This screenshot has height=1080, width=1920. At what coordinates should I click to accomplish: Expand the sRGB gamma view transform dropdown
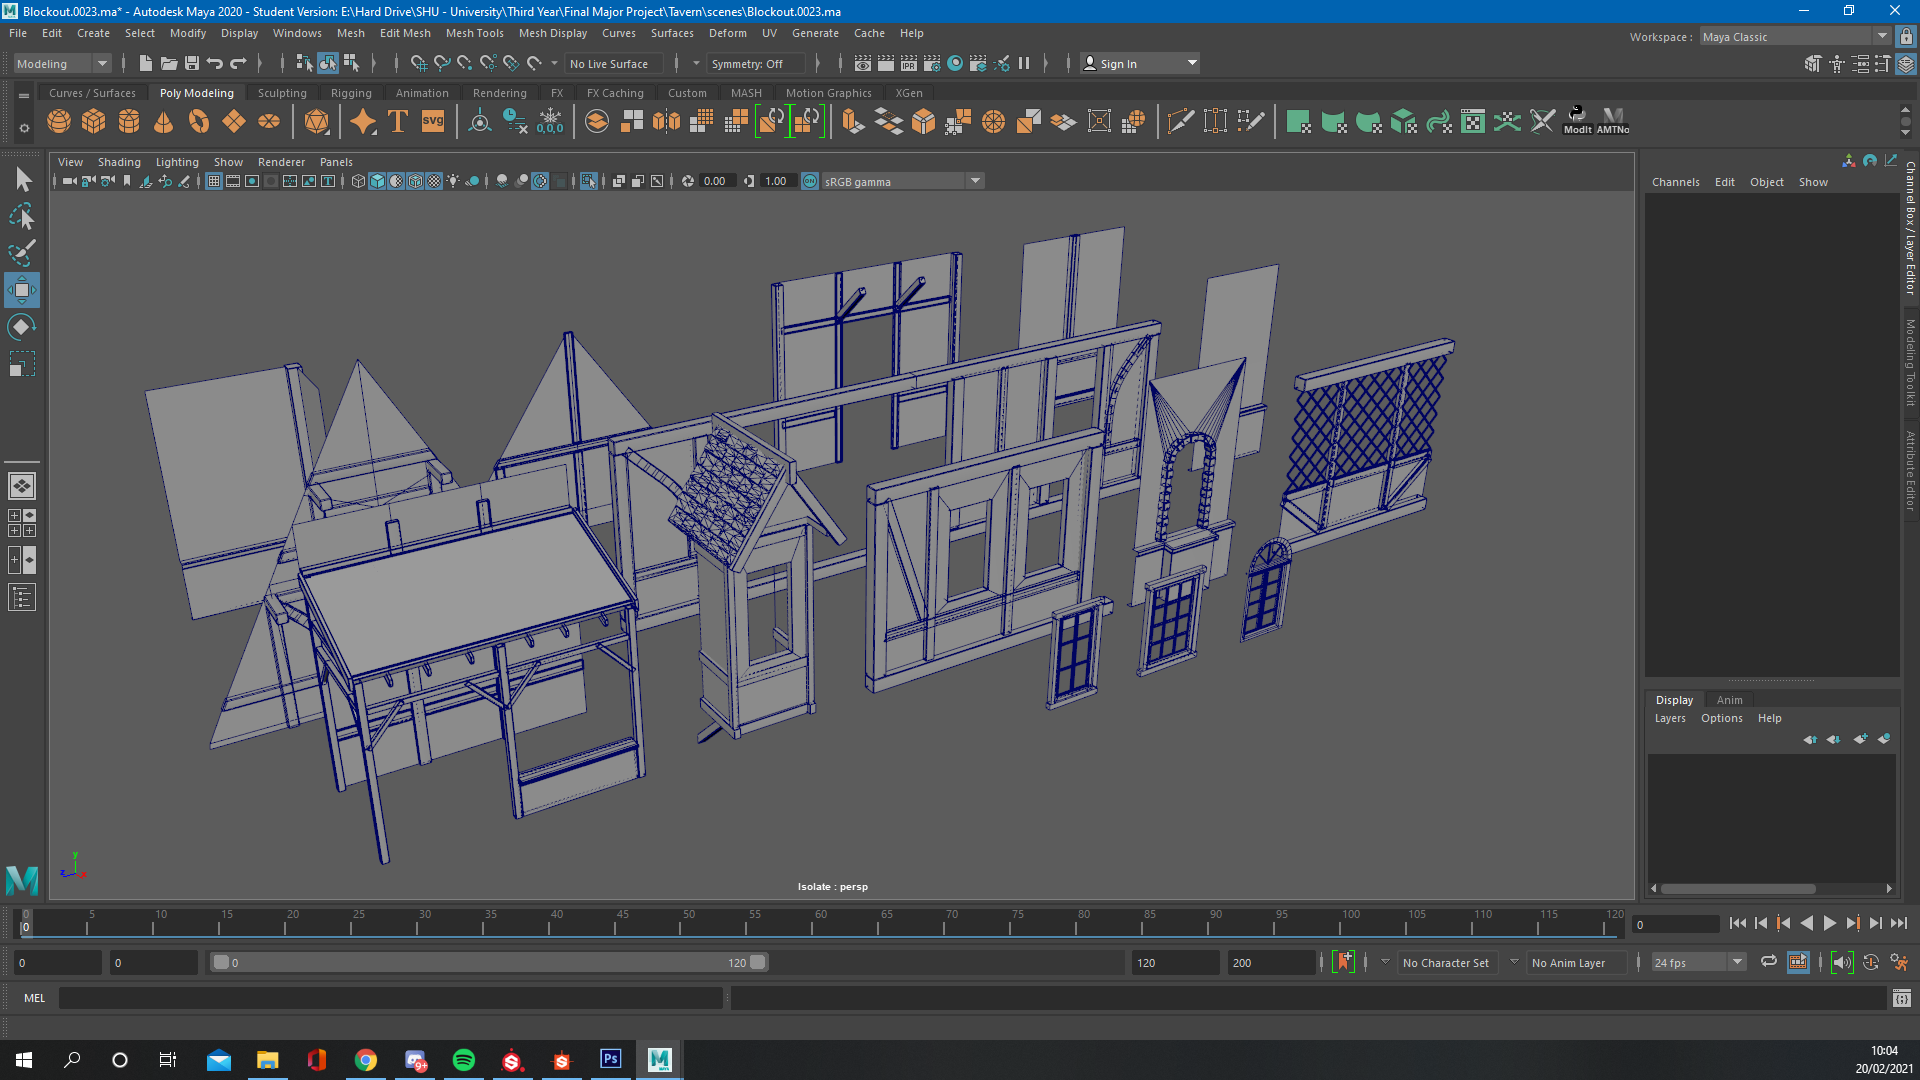tap(975, 181)
